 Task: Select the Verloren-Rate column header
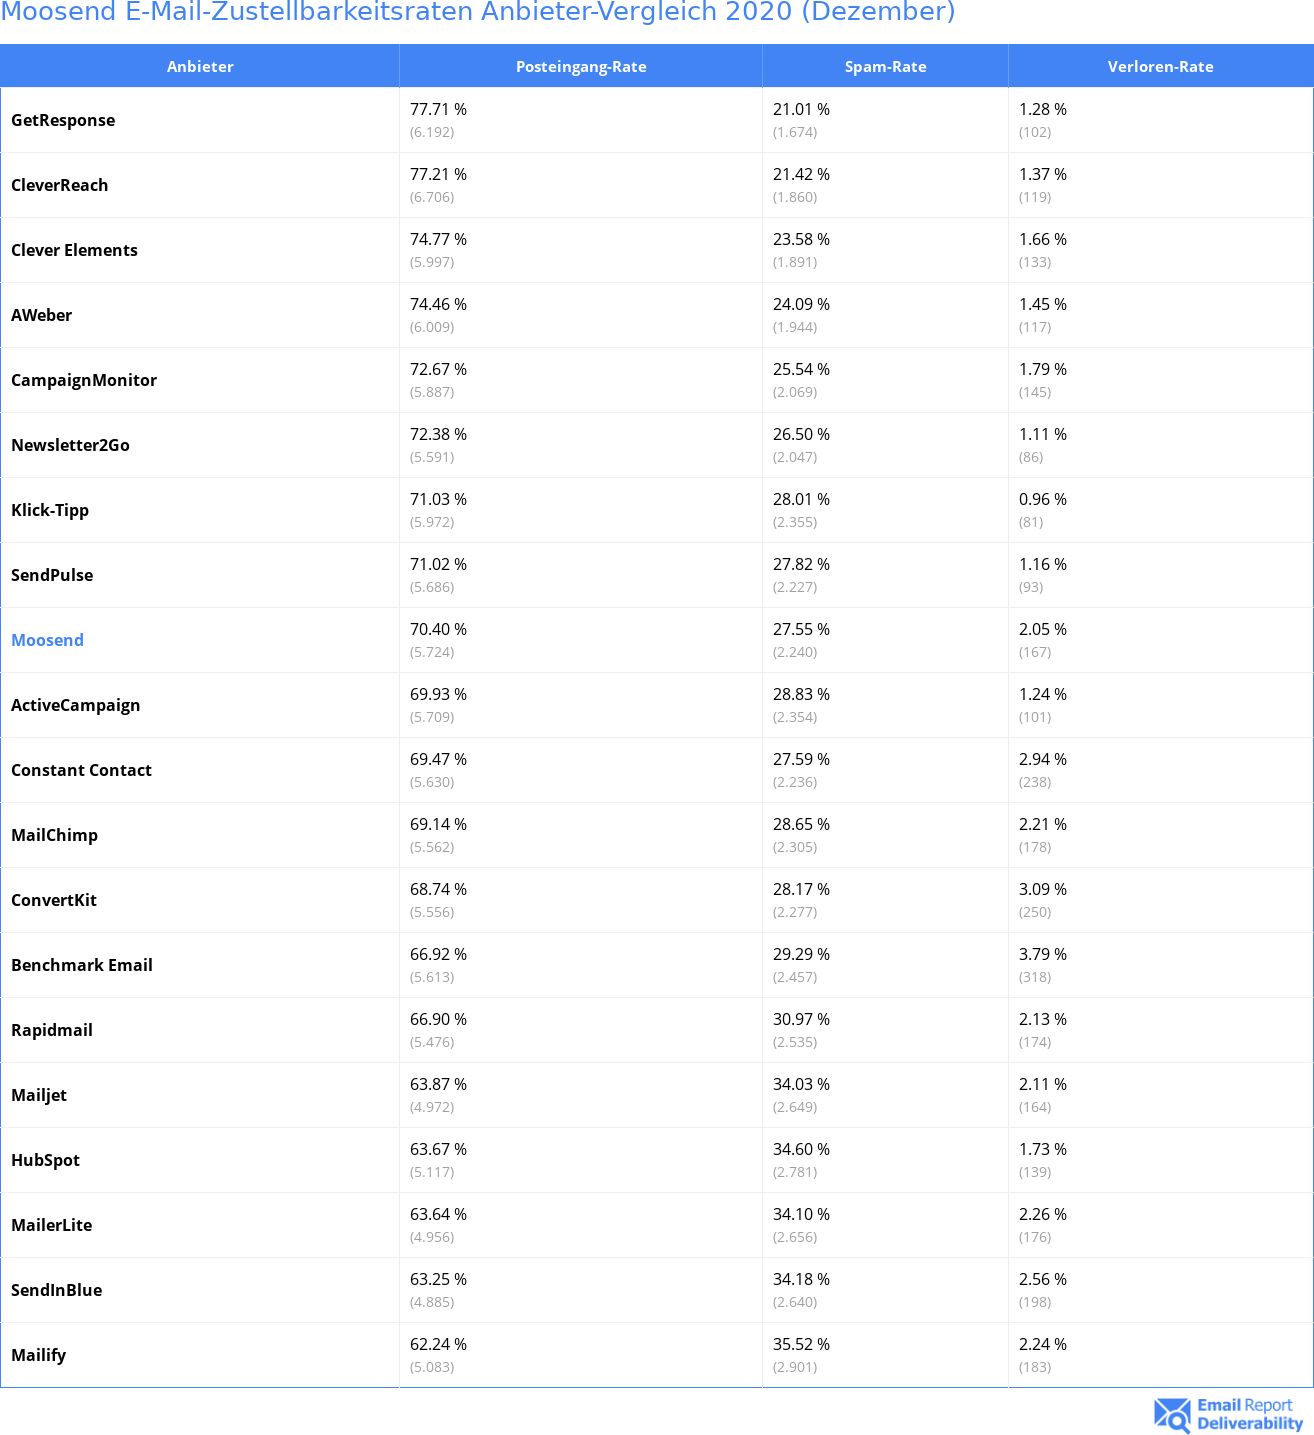click(1160, 67)
